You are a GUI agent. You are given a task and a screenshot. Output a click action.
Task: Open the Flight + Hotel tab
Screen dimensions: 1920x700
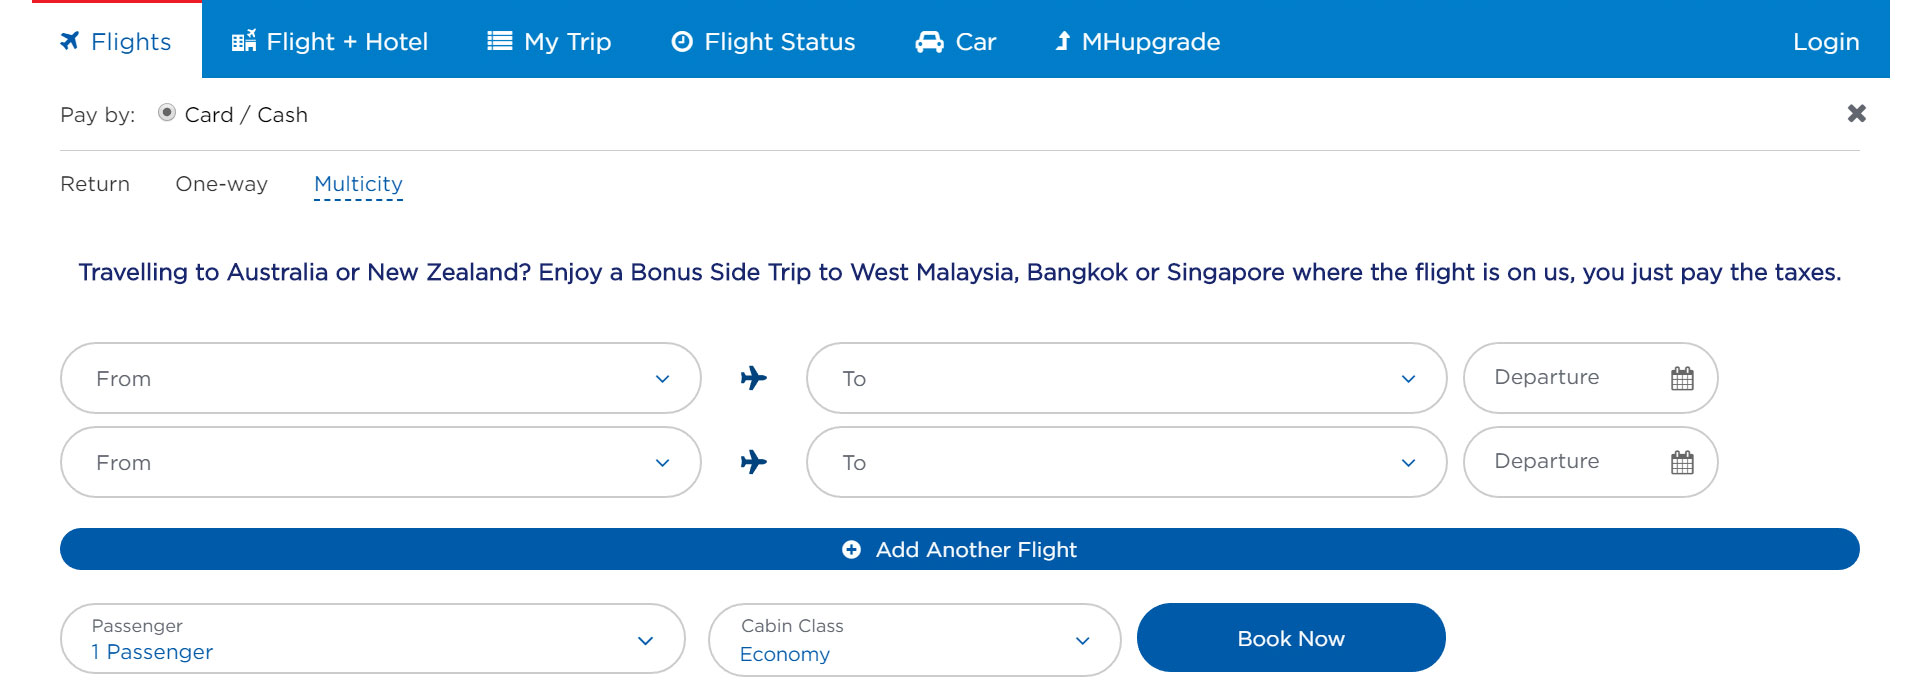[x=330, y=42]
